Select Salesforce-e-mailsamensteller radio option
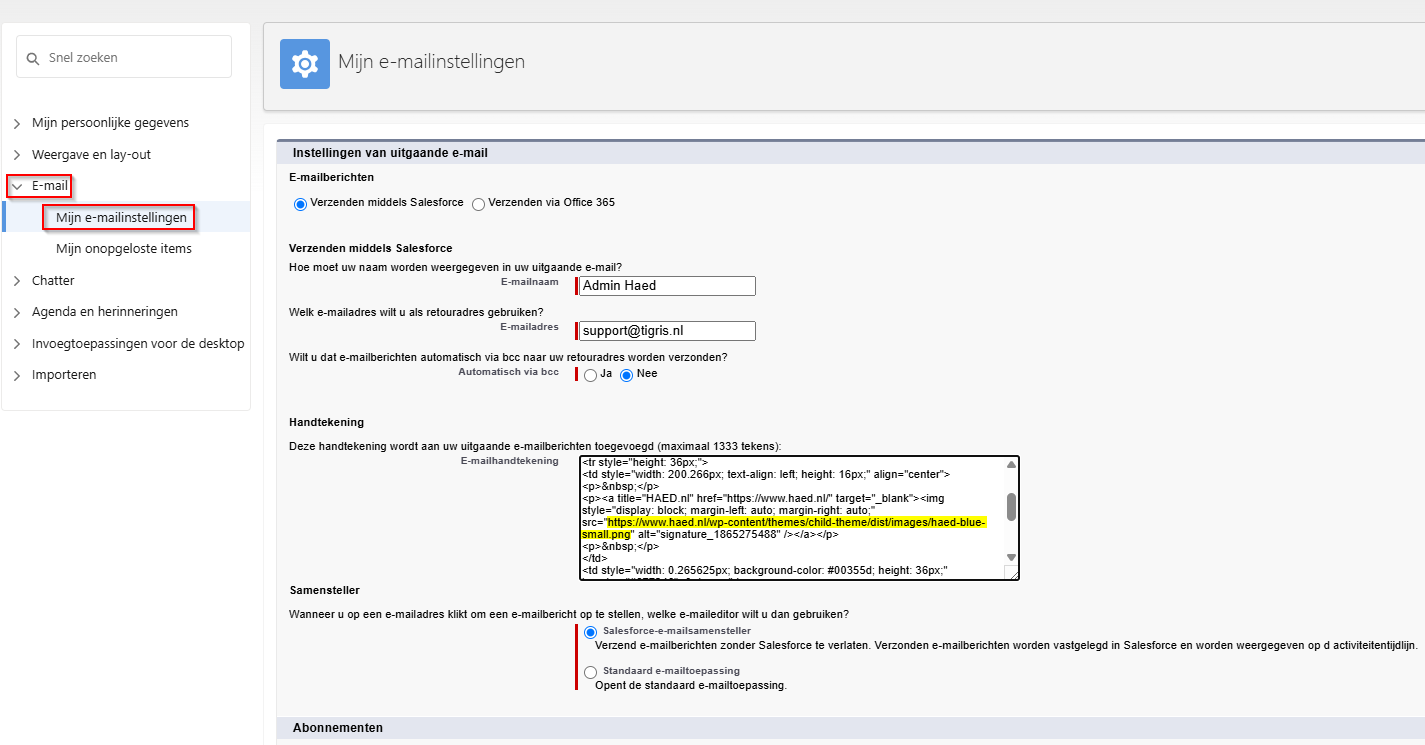 pyautogui.click(x=590, y=632)
